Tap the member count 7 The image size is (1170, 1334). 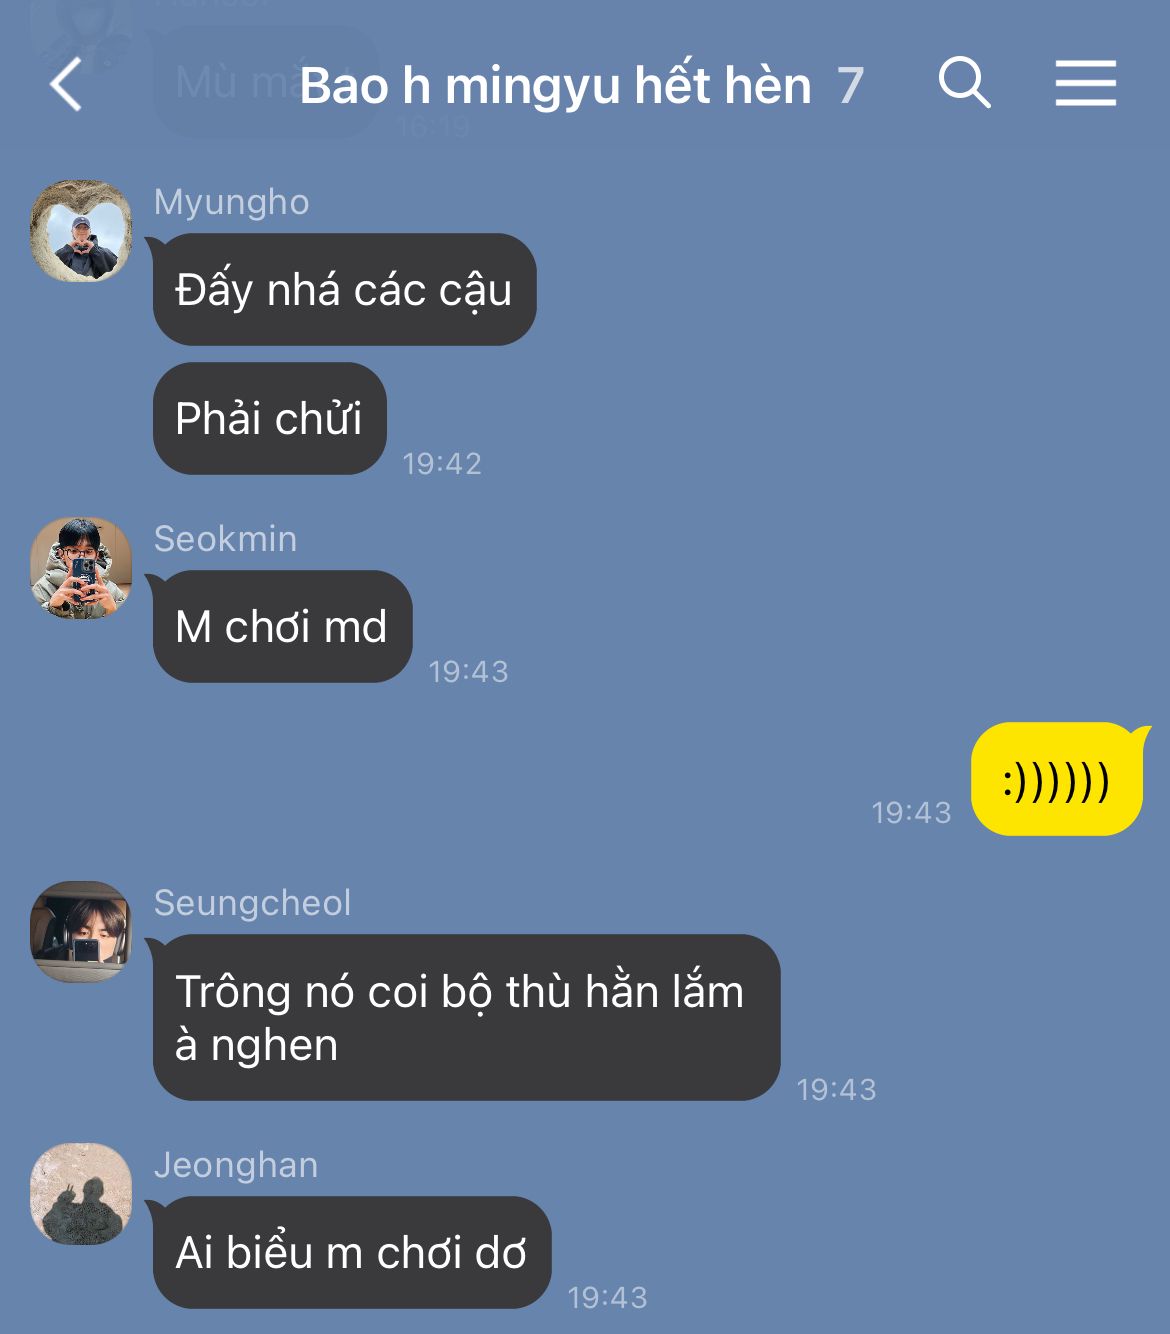pyautogui.click(x=850, y=86)
